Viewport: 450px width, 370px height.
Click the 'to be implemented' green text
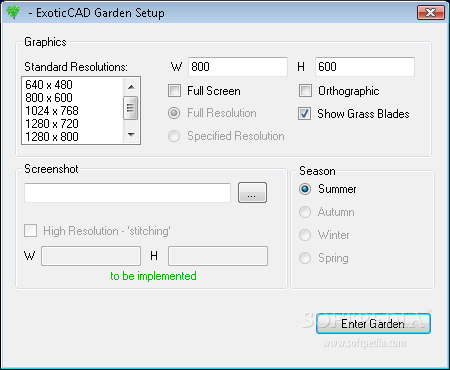[x=153, y=276]
